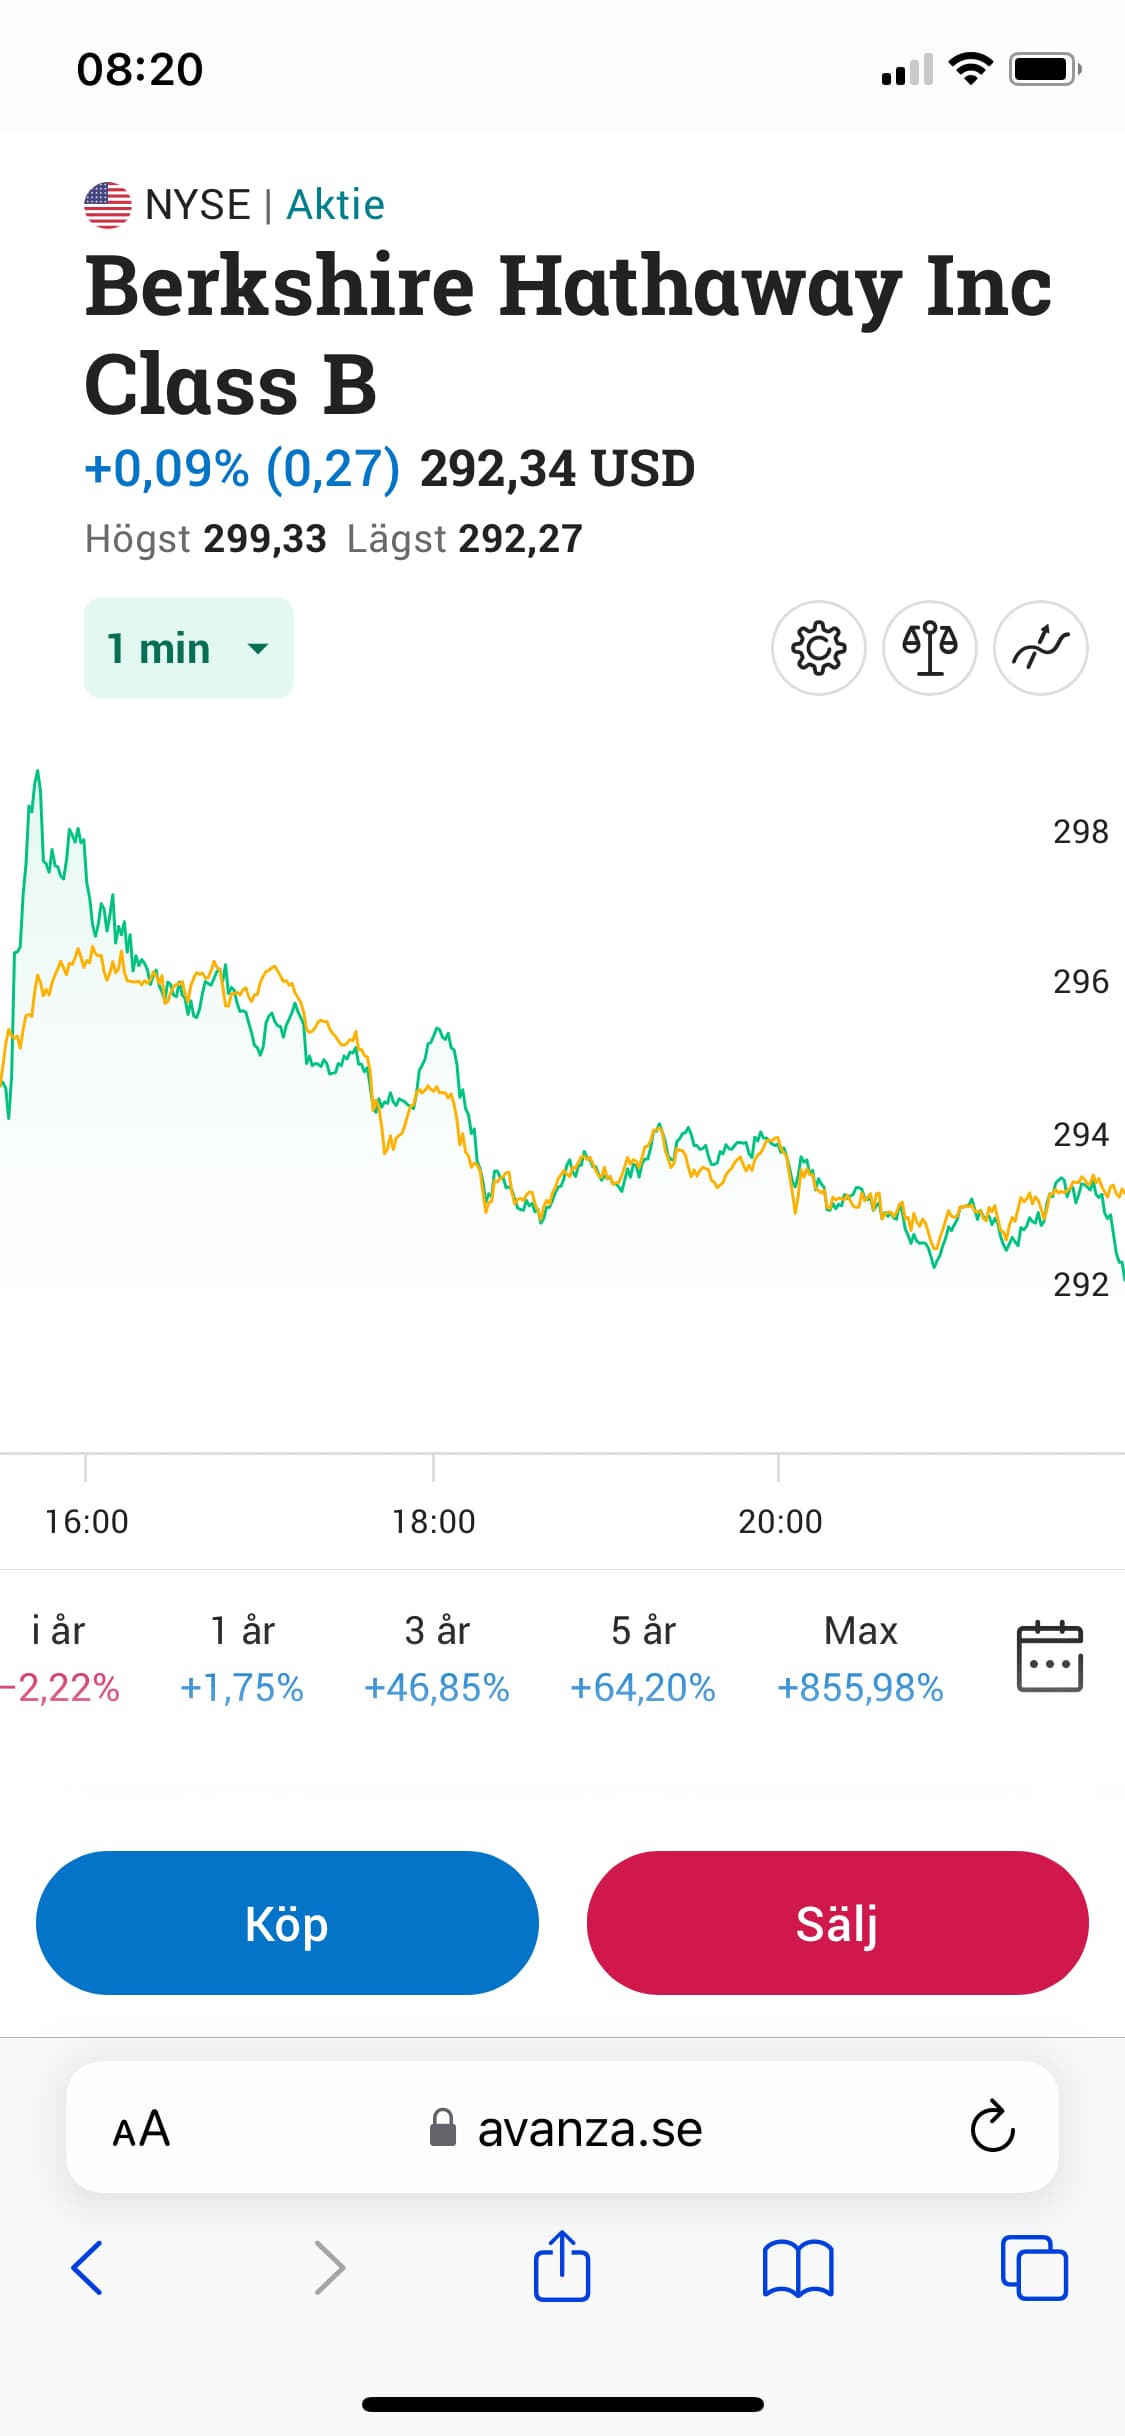Show open Safari tabs
The height and width of the screenshot is (2436, 1125).
[x=1033, y=2268]
